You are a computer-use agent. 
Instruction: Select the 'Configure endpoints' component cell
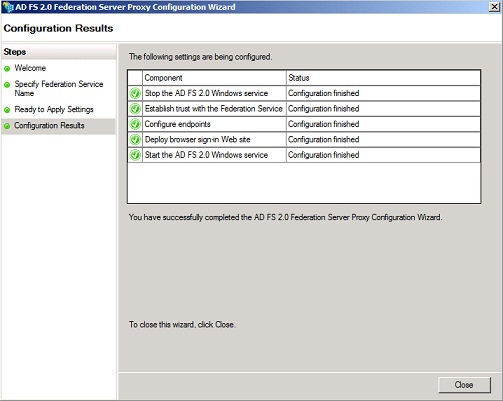pyautogui.click(x=214, y=124)
